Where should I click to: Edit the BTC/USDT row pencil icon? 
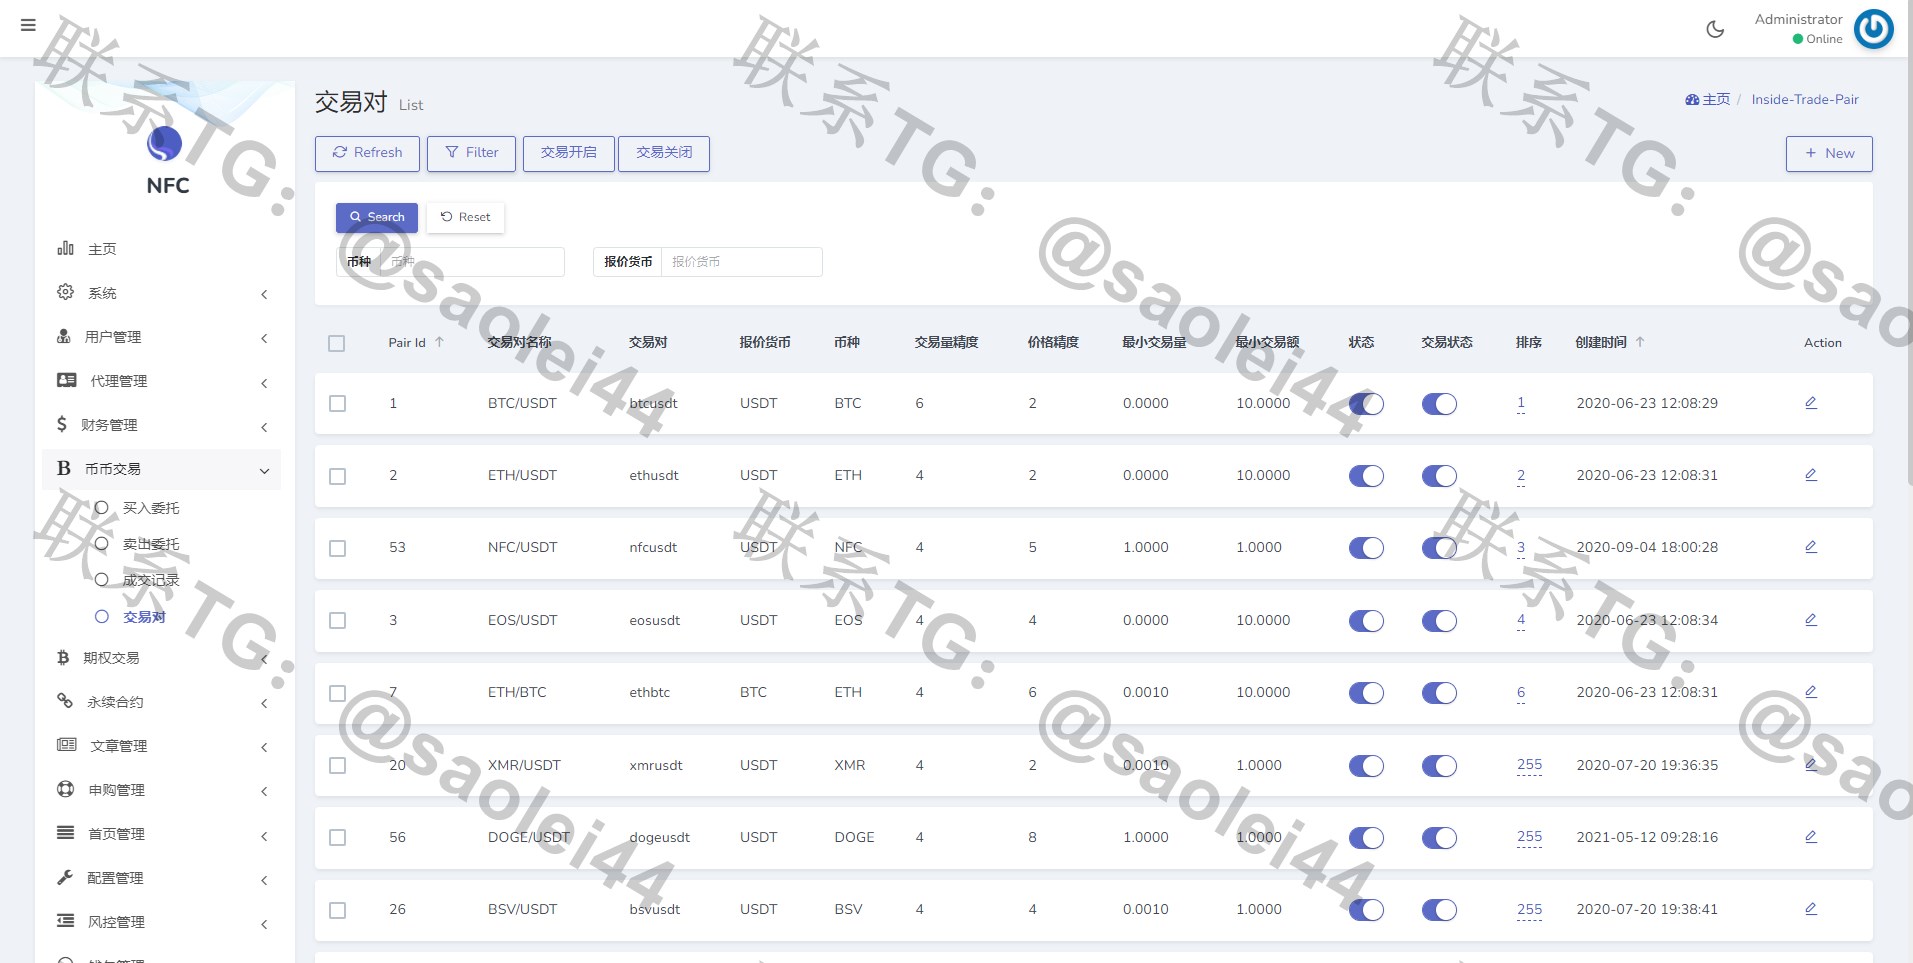point(1811,402)
